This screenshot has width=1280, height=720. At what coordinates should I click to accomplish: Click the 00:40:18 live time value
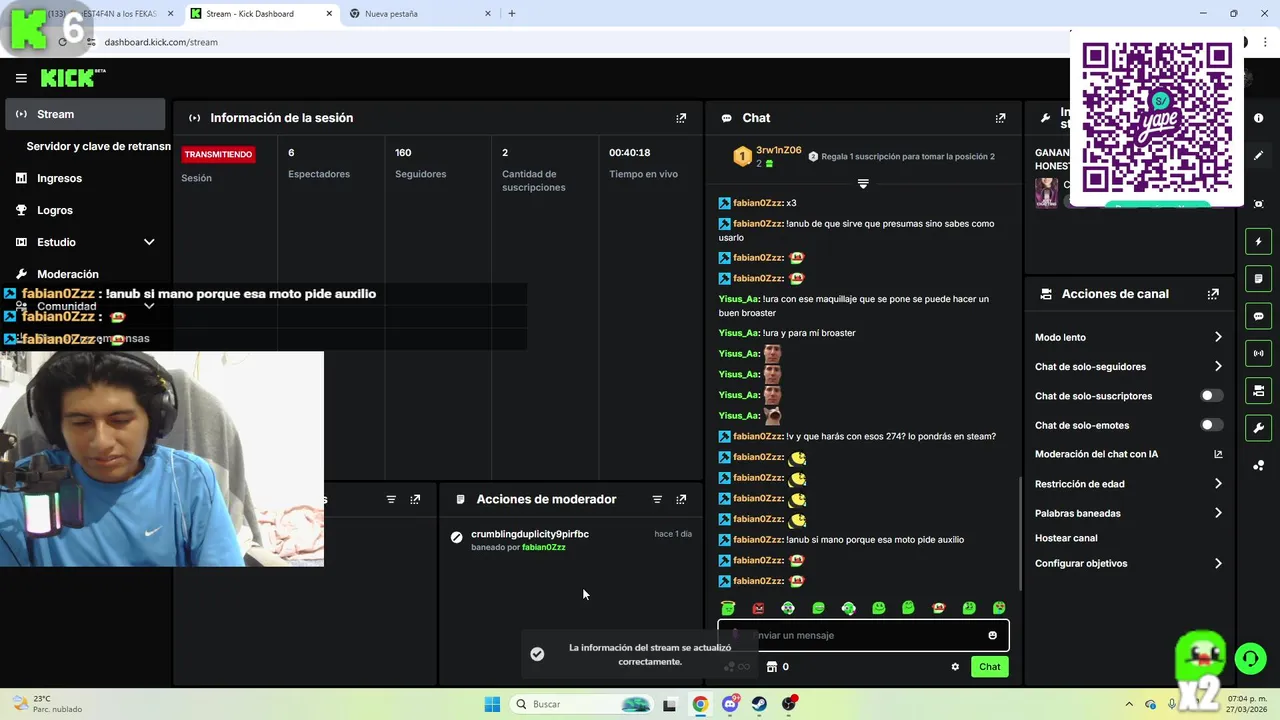click(630, 153)
